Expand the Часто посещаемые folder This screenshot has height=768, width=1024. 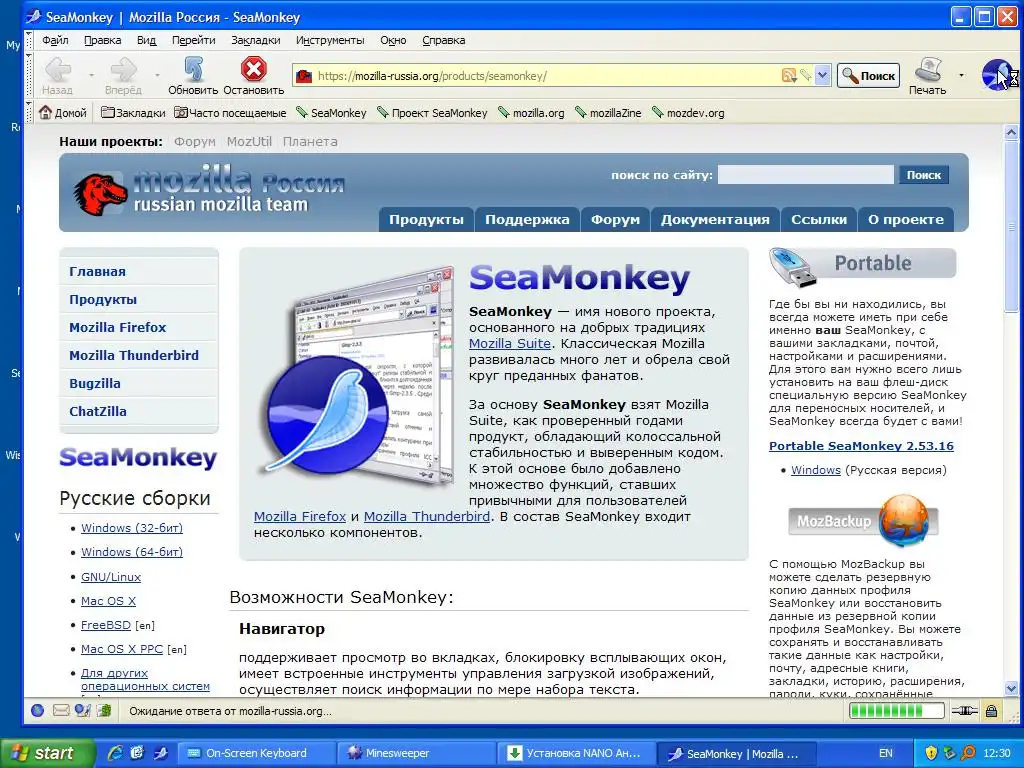[x=230, y=113]
